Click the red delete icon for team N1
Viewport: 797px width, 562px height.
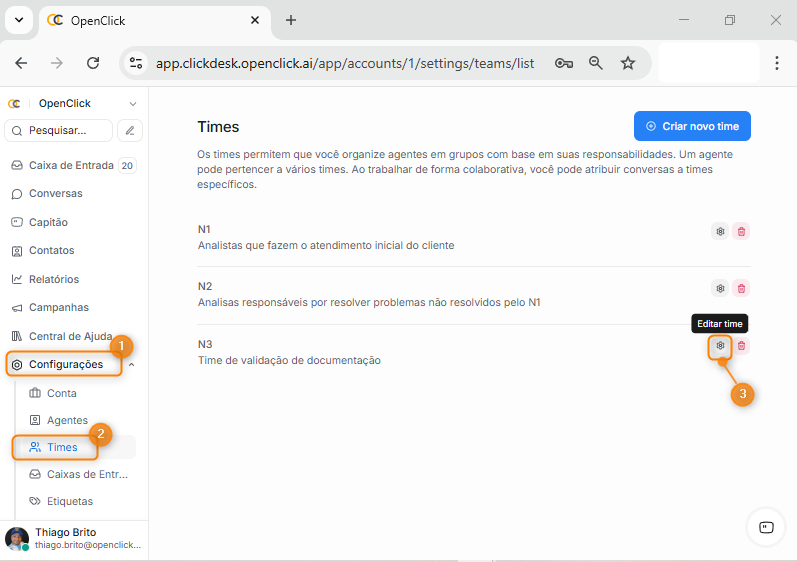(x=741, y=231)
